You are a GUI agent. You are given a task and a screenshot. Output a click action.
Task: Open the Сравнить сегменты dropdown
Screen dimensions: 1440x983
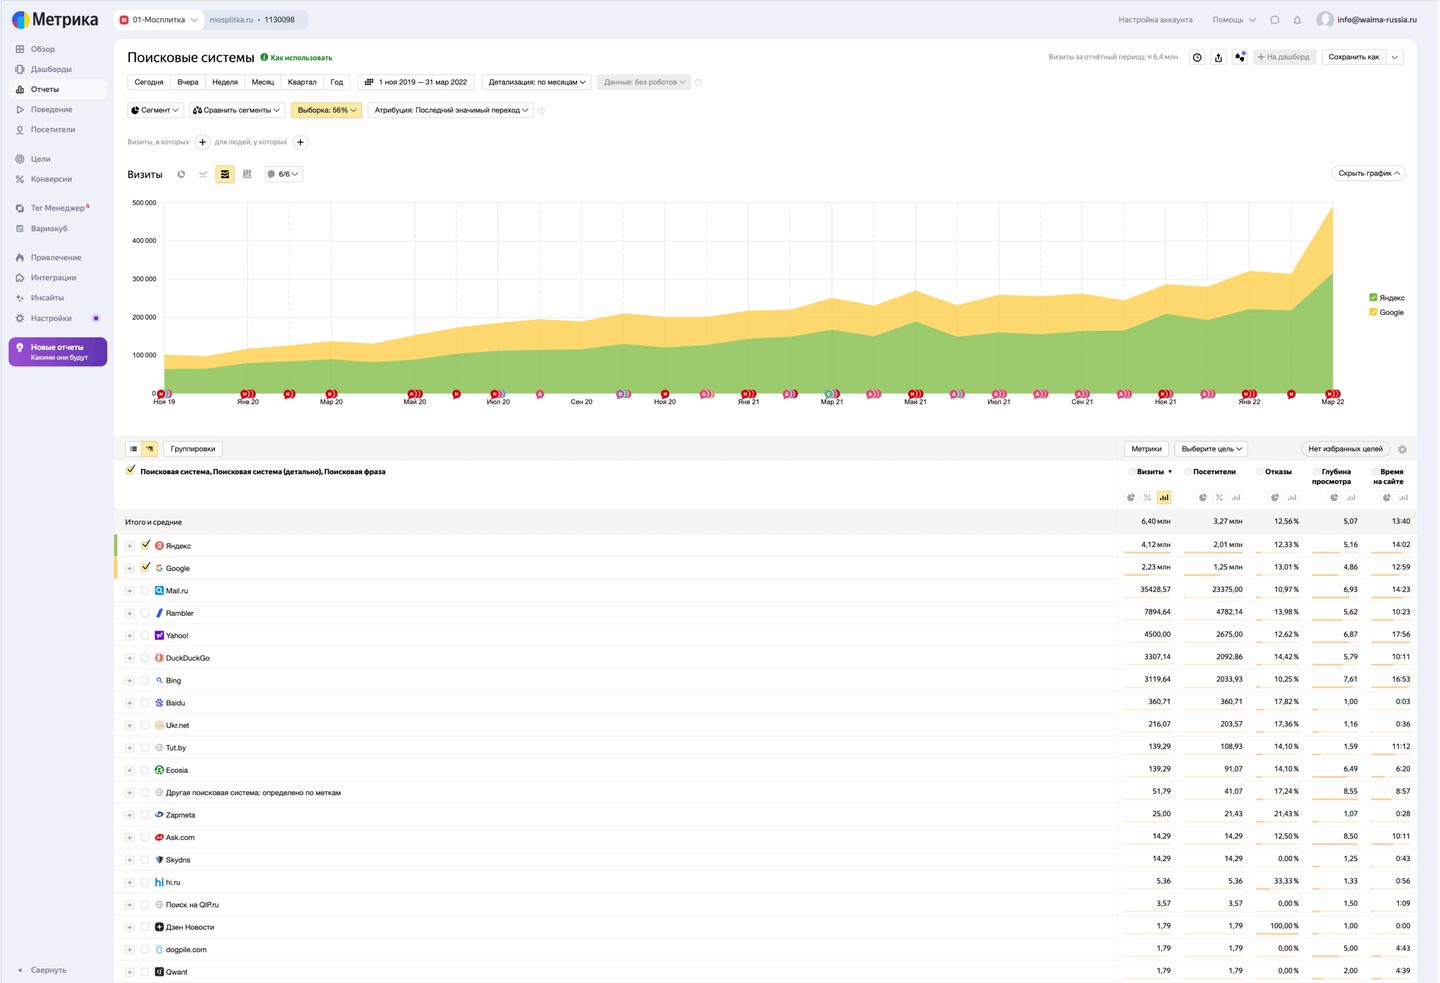(x=237, y=110)
